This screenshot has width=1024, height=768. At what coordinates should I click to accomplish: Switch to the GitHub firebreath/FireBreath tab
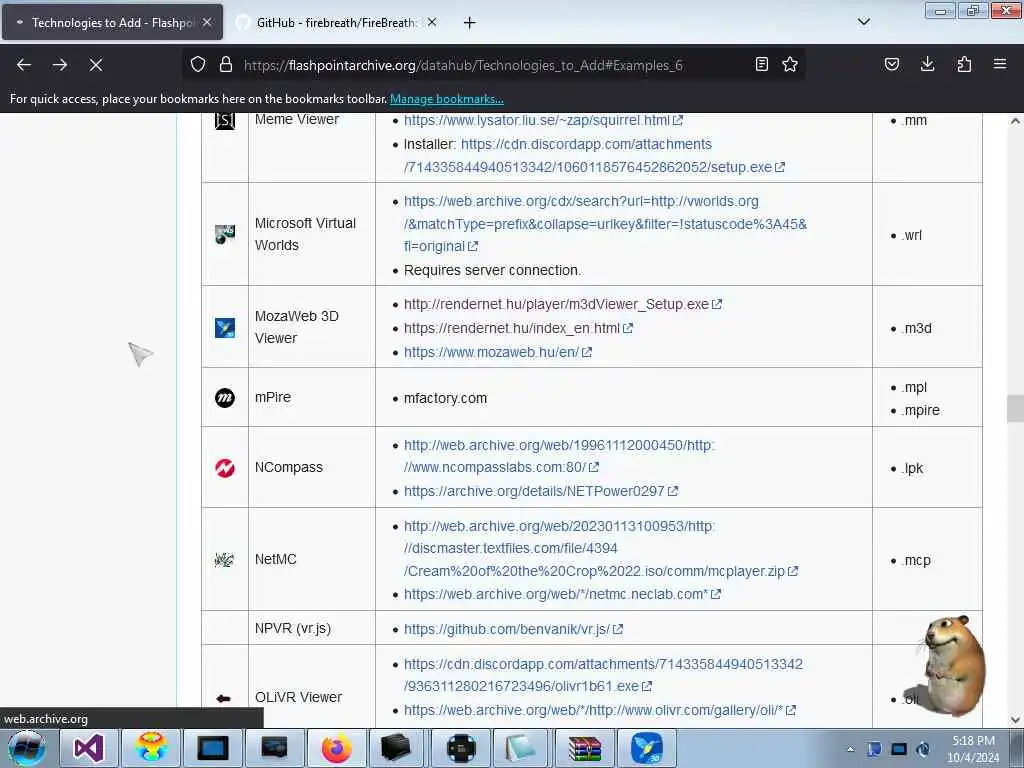(336, 23)
